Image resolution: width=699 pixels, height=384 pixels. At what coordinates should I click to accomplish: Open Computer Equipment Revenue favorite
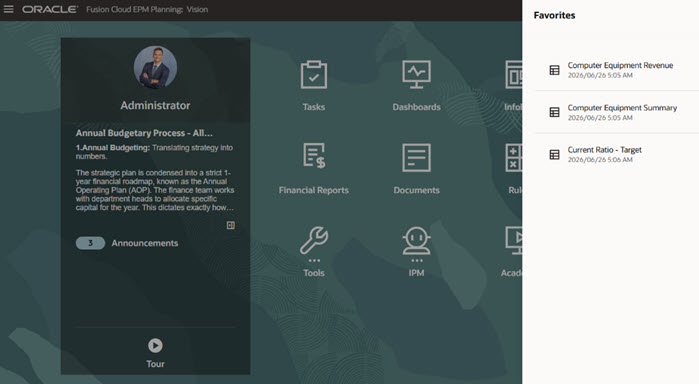point(620,66)
